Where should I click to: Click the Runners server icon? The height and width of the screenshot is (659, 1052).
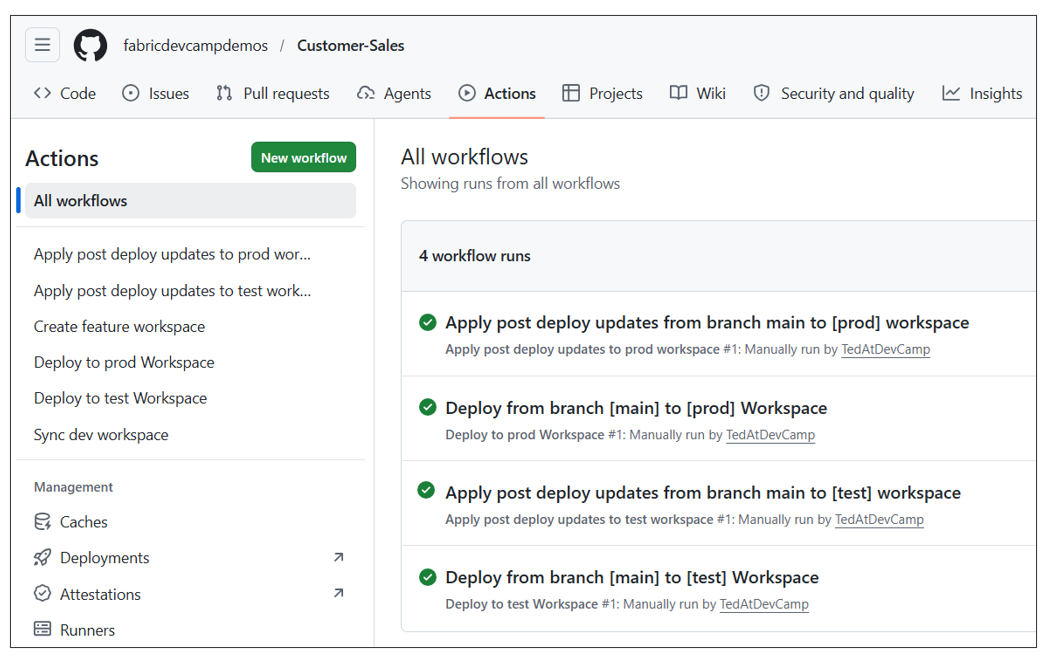42,629
